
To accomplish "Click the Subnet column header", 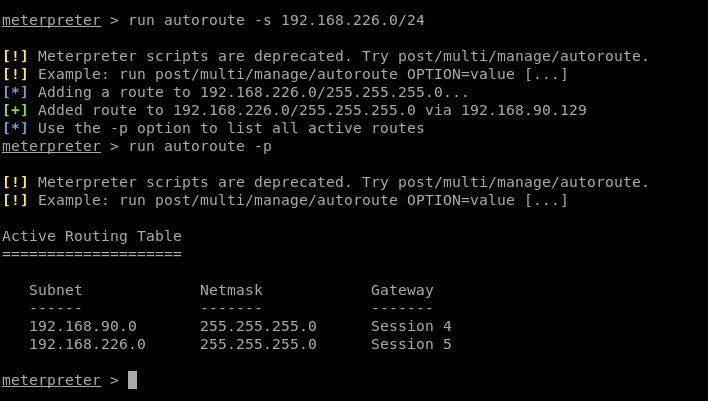I will (56, 290).
